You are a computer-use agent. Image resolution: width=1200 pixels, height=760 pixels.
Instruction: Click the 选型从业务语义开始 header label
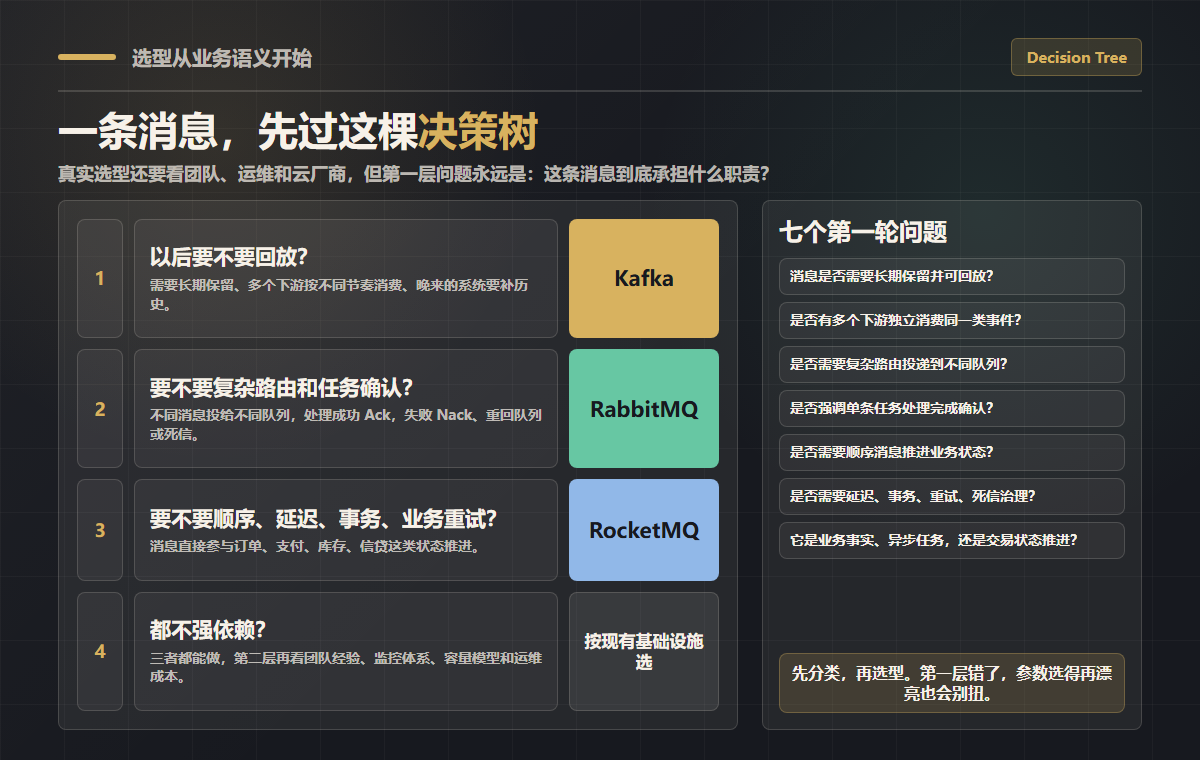pyautogui.click(x=222, y=58)
